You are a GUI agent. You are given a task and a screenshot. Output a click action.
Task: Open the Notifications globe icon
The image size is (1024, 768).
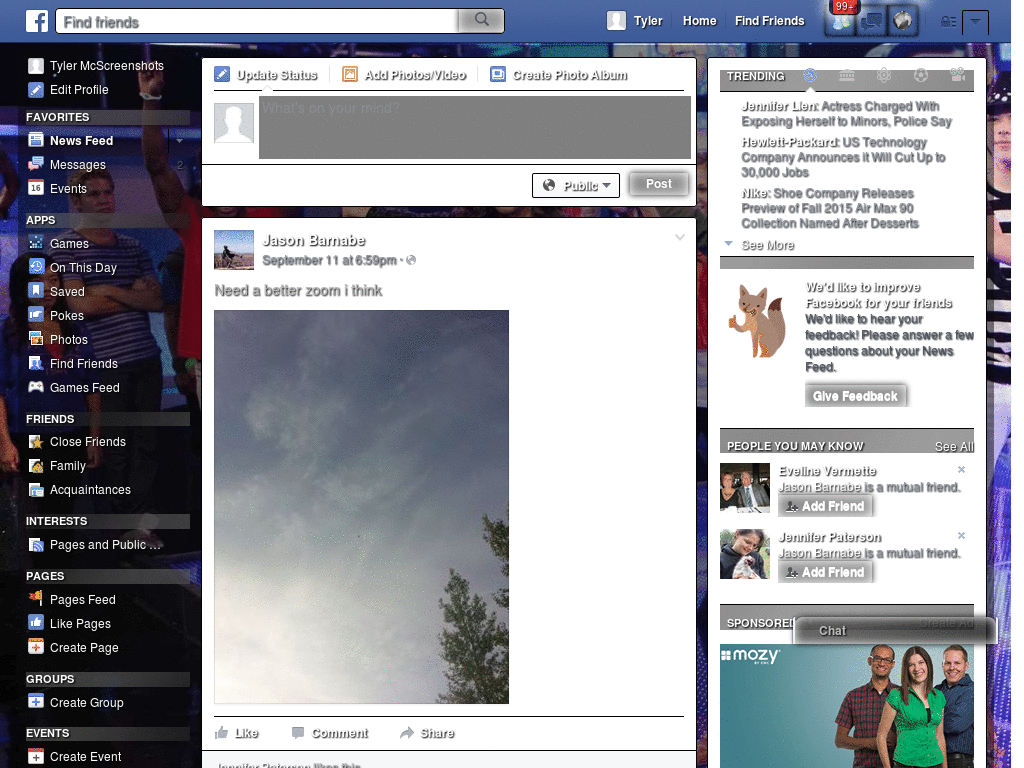[x=903, y=20]
